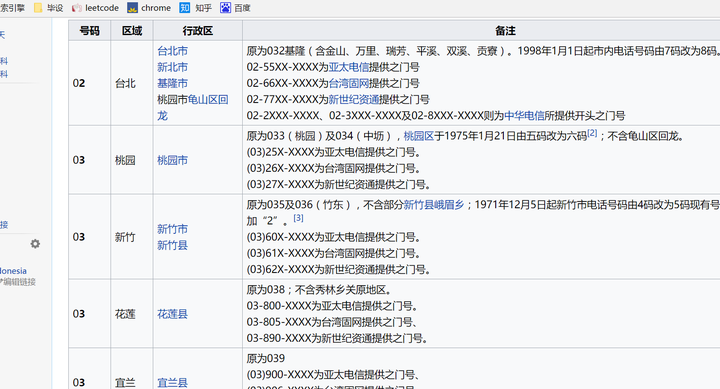Open the 新世纪资通 link
The image size is (720, 389).
(x=354, y=100)
